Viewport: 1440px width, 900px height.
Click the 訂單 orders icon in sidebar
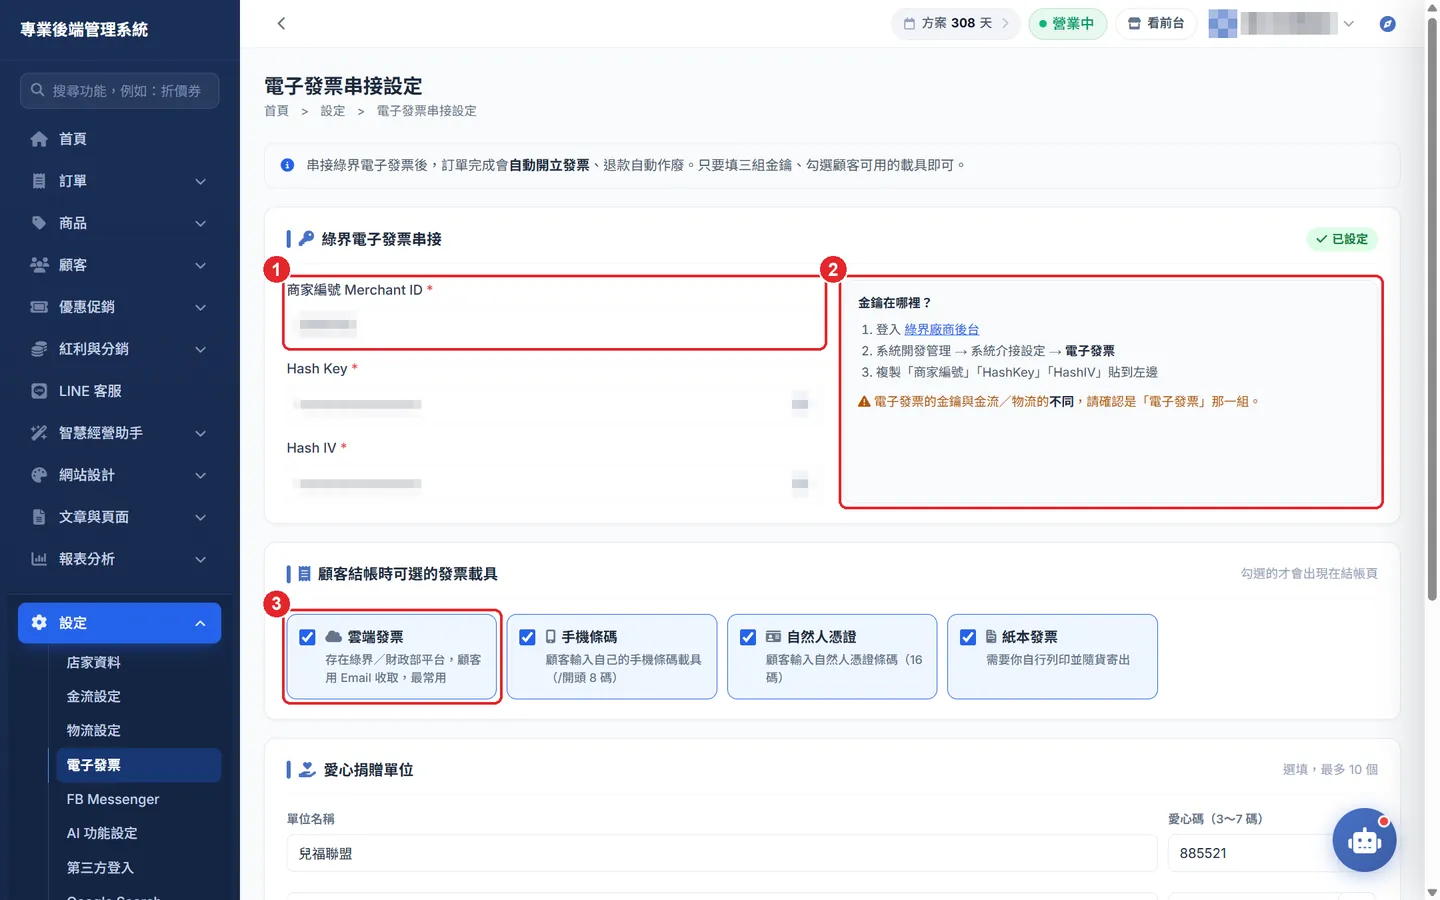(39, 181)
